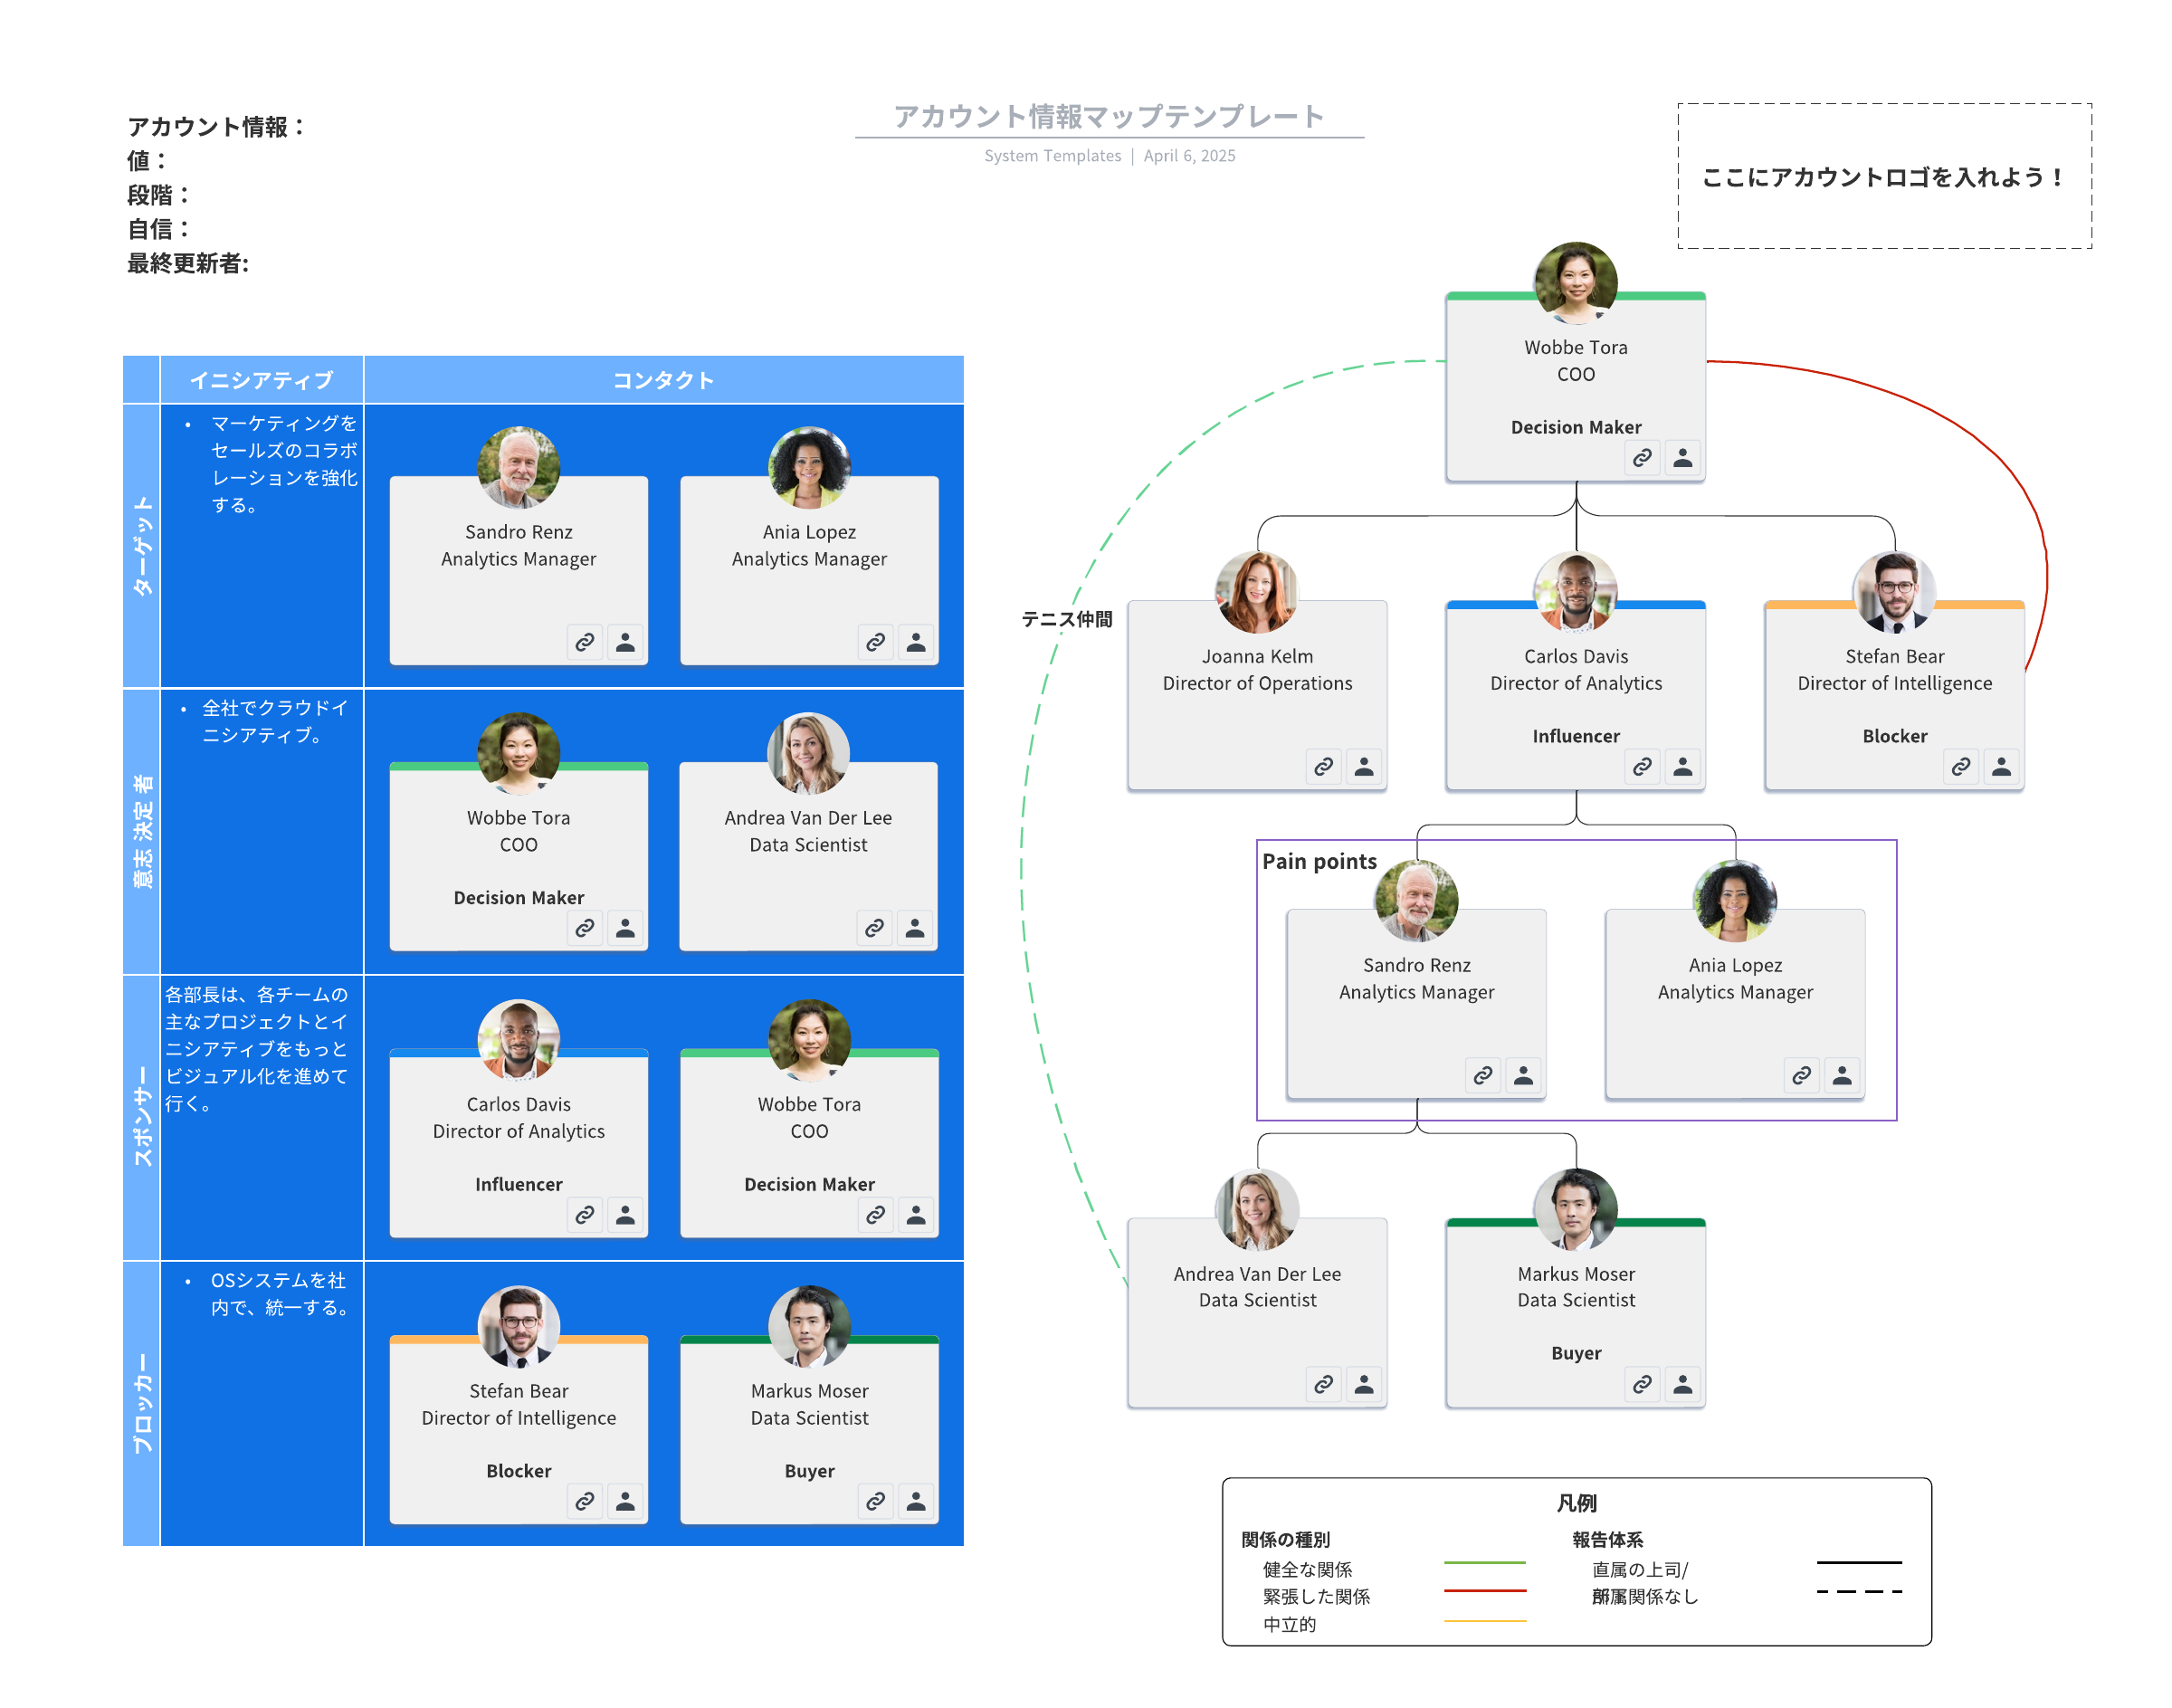Click the 全社でクラウドイニシアティブ initiative text
2172x1708 pixels.
275,722
